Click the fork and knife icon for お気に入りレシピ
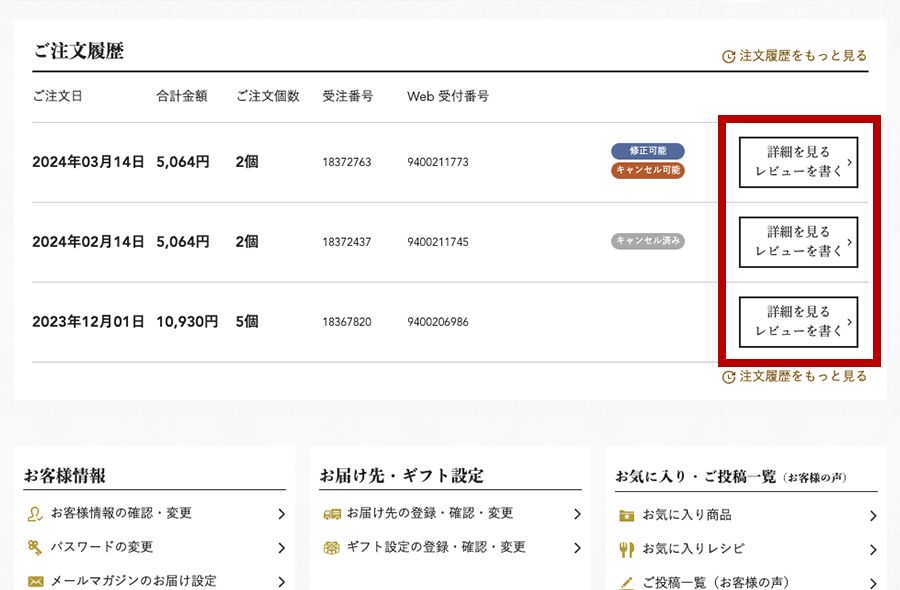This screenshot has width=900, height=590. pyautogui.click(x=627, y=549)
